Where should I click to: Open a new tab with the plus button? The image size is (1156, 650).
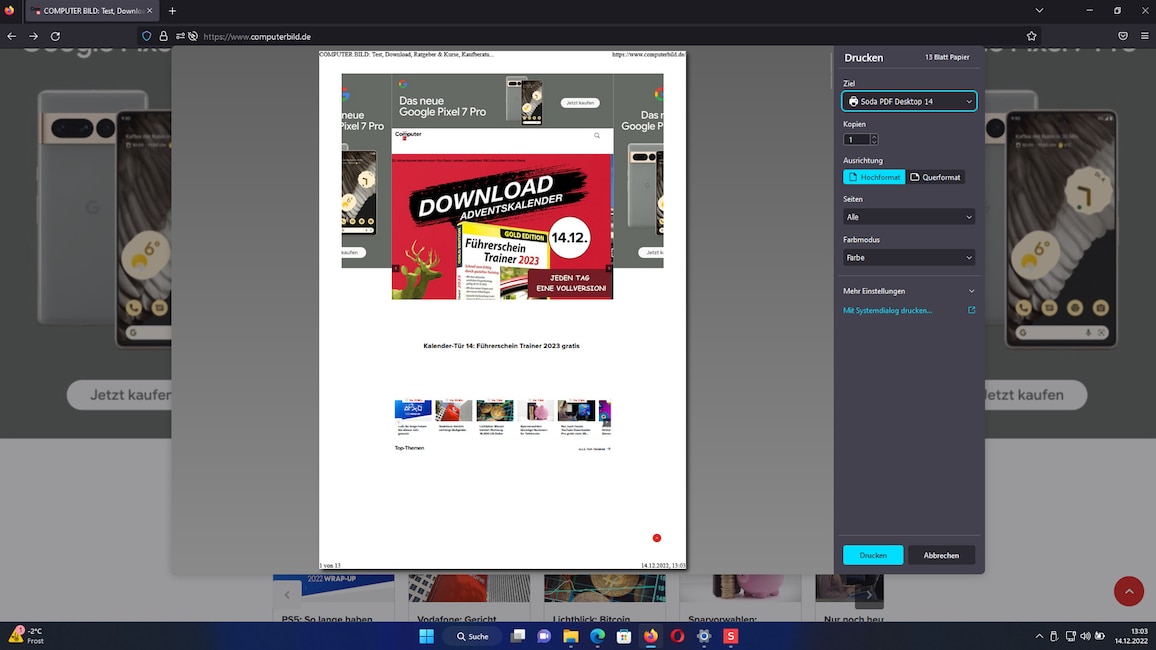pyautogui.click(x=173, y=11)
